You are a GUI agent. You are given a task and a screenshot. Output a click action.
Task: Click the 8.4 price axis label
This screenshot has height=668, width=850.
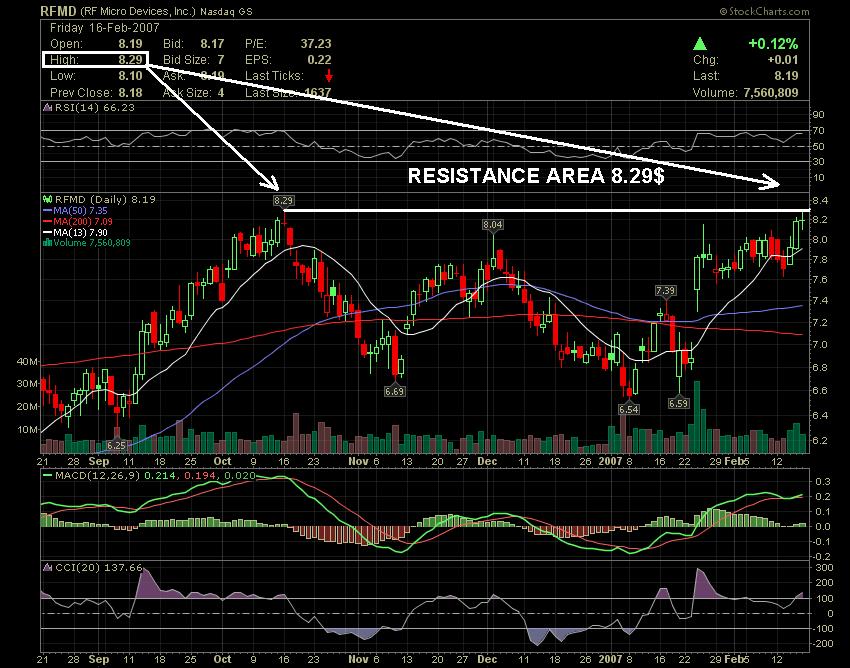[820, 201]
